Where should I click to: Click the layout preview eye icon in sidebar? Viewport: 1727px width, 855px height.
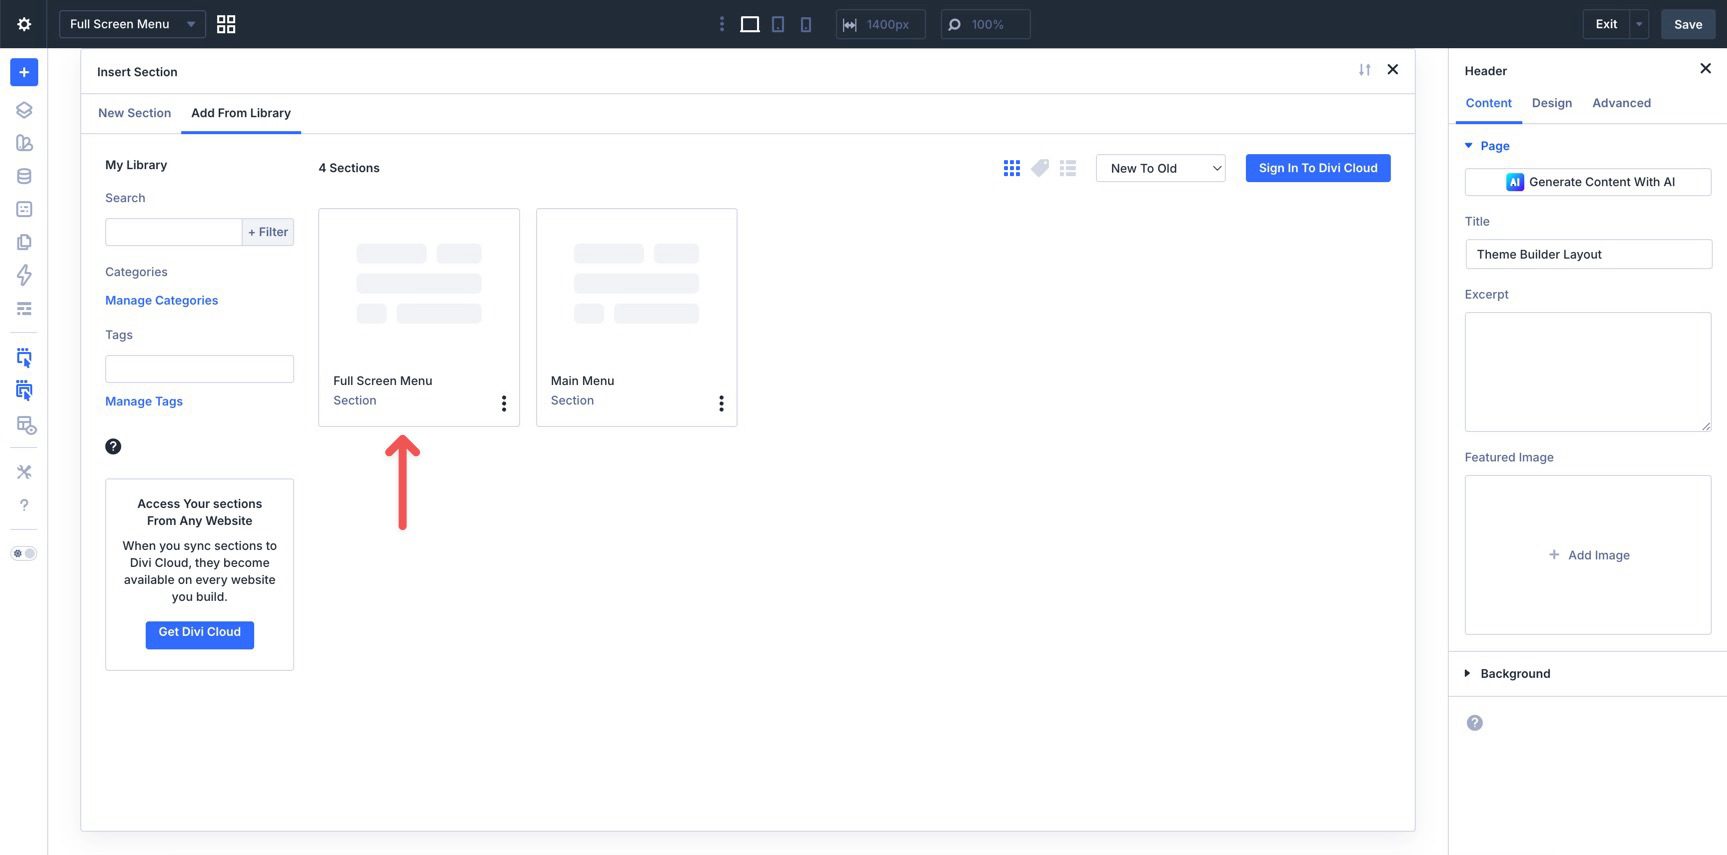(x=26, y=425)
